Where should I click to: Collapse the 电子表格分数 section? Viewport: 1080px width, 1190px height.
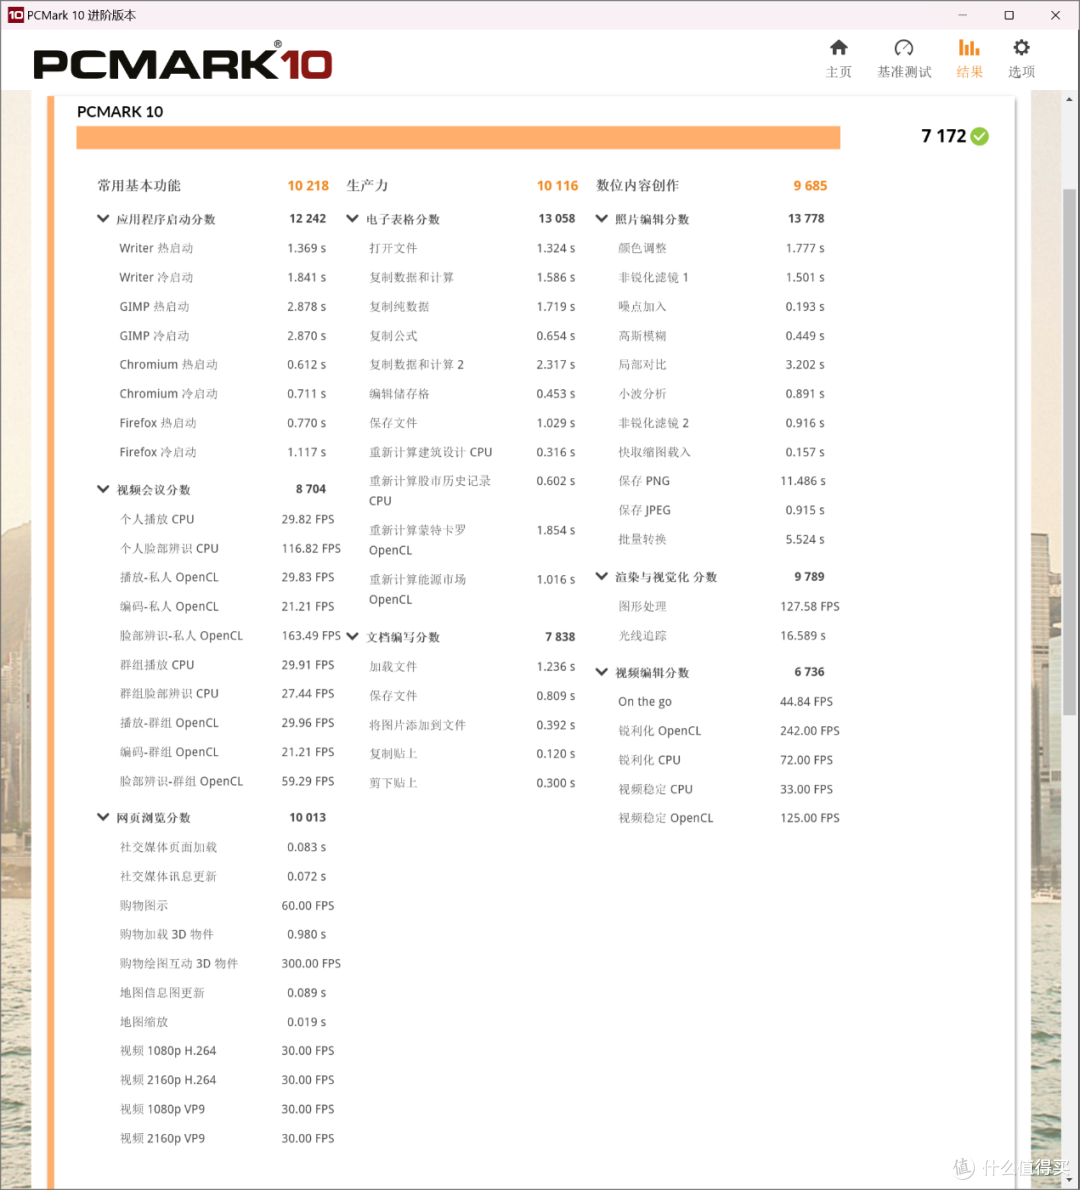pos(352,219)
